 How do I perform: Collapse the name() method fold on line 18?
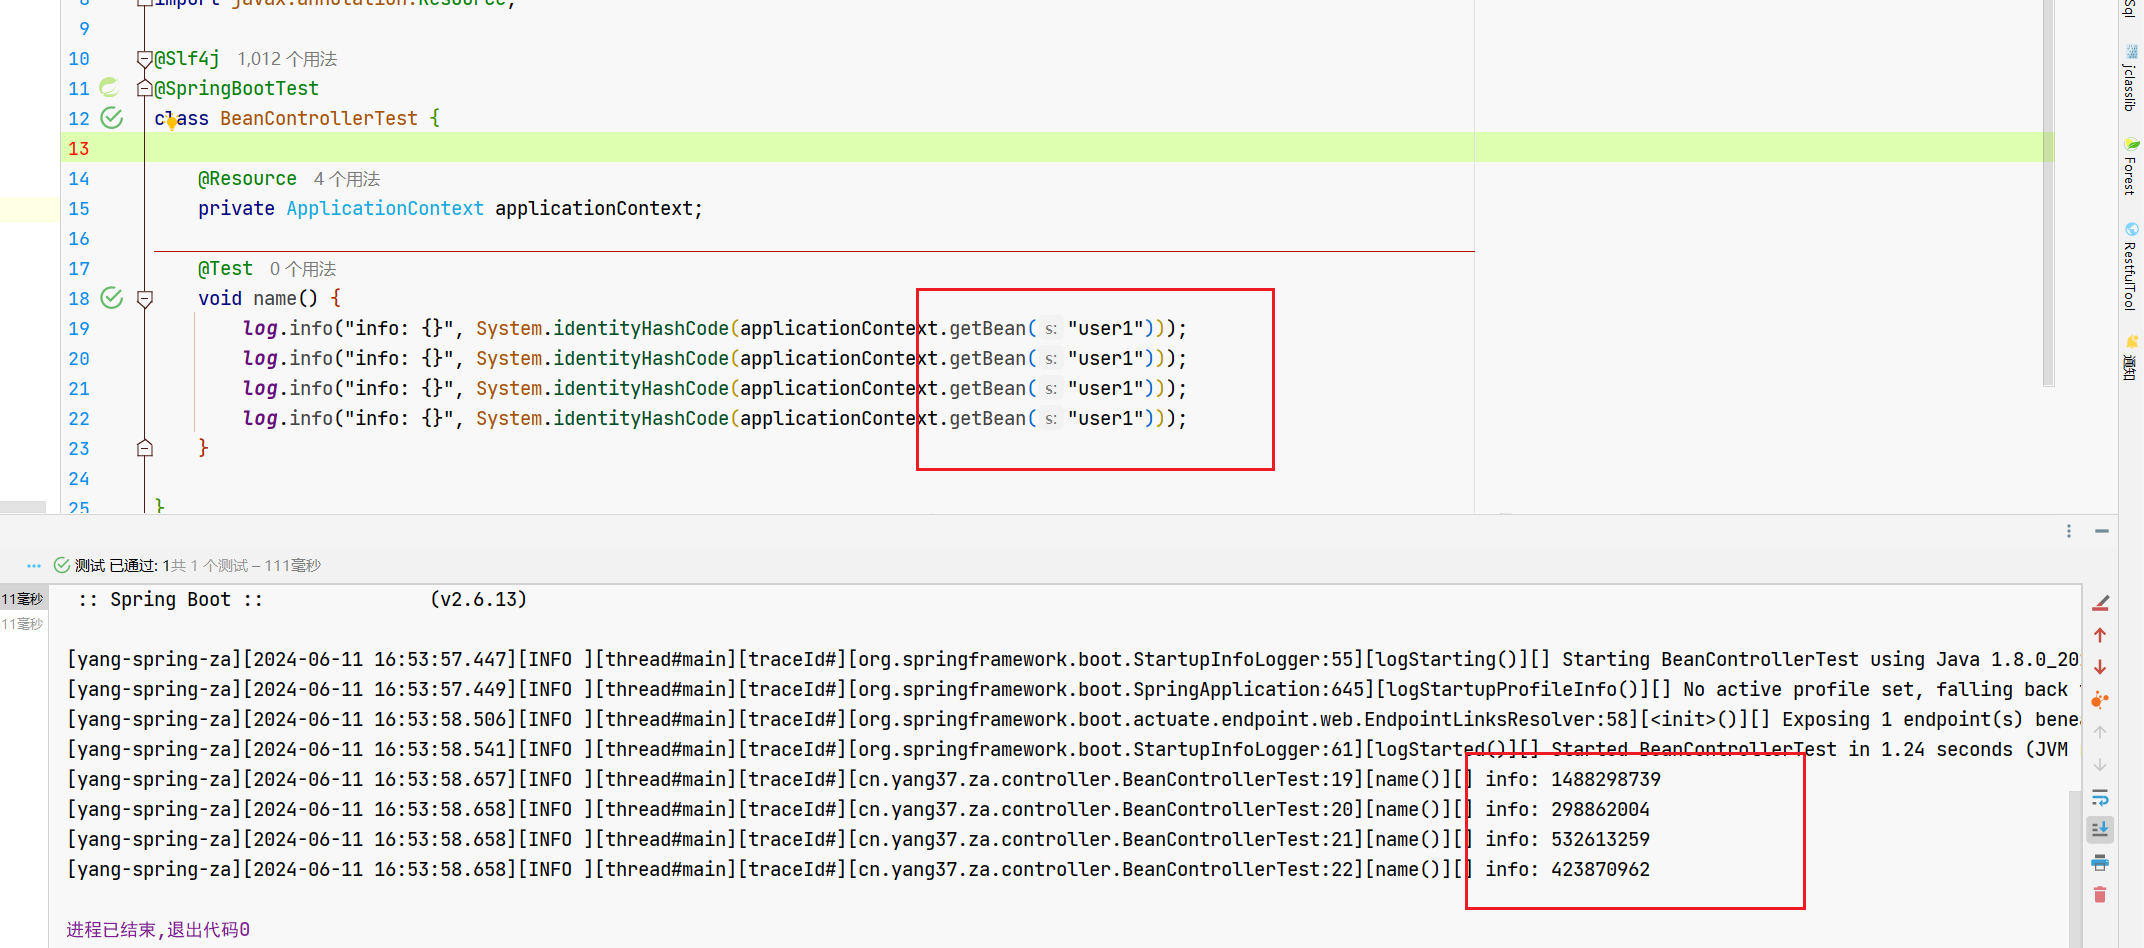[x=145, y=298]
